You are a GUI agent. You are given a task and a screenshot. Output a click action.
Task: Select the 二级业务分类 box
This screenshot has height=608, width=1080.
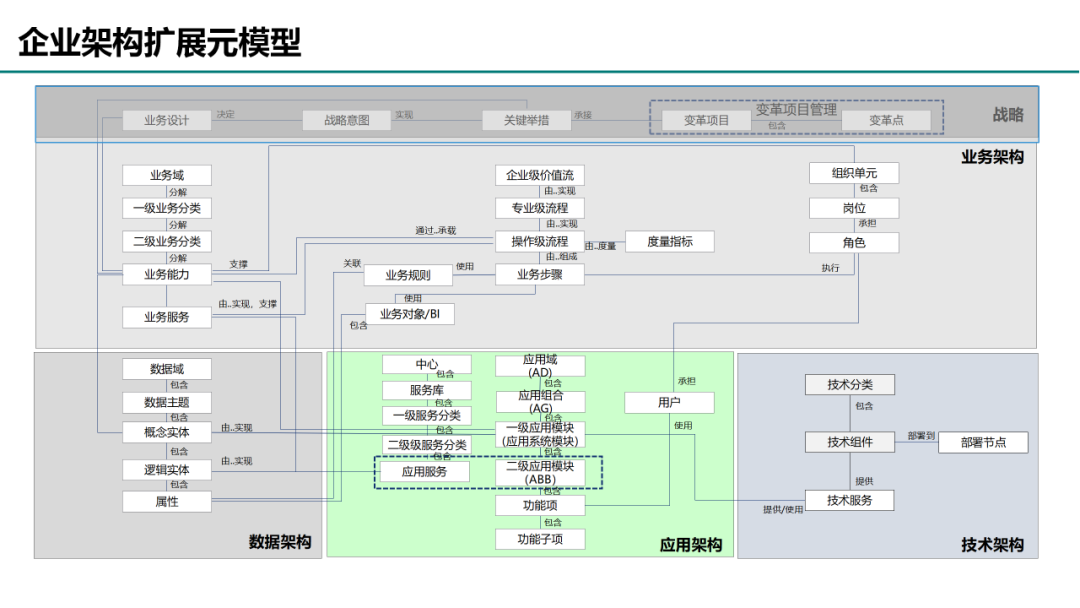[167, 241]
